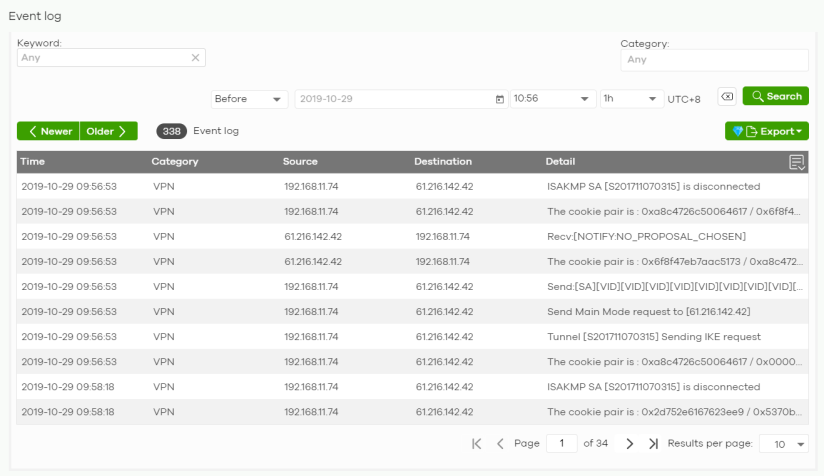
Task: Open the calendar date picker icon
Action: point(500,98)
